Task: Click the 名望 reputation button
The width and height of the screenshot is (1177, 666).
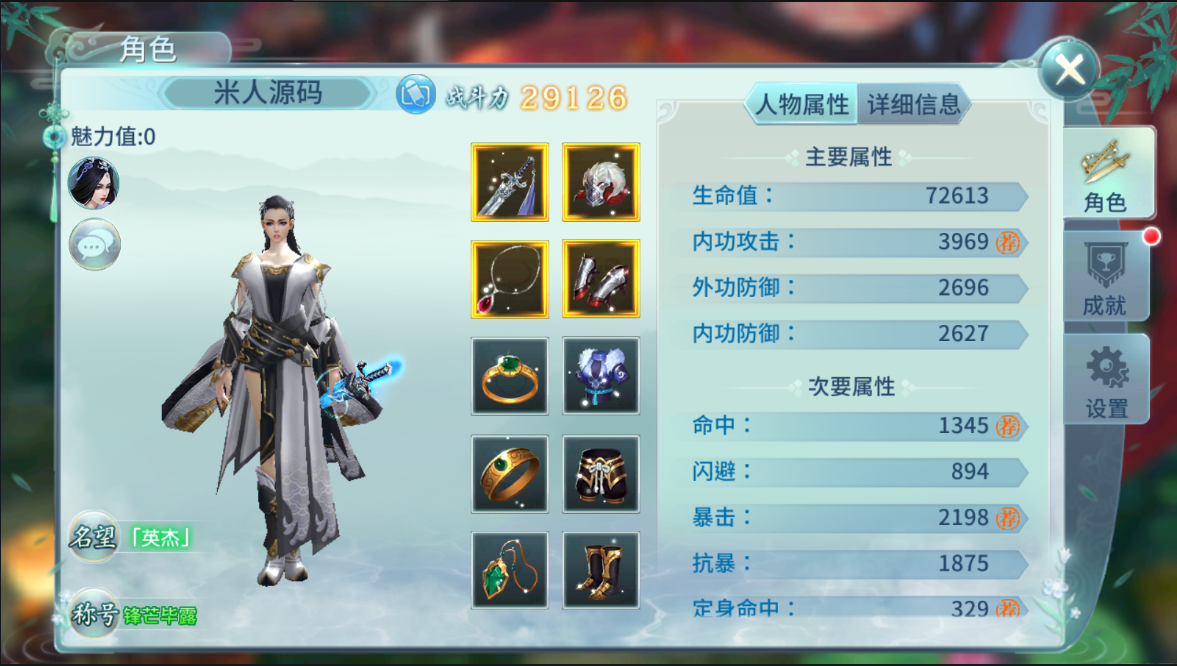Action: 93,537
